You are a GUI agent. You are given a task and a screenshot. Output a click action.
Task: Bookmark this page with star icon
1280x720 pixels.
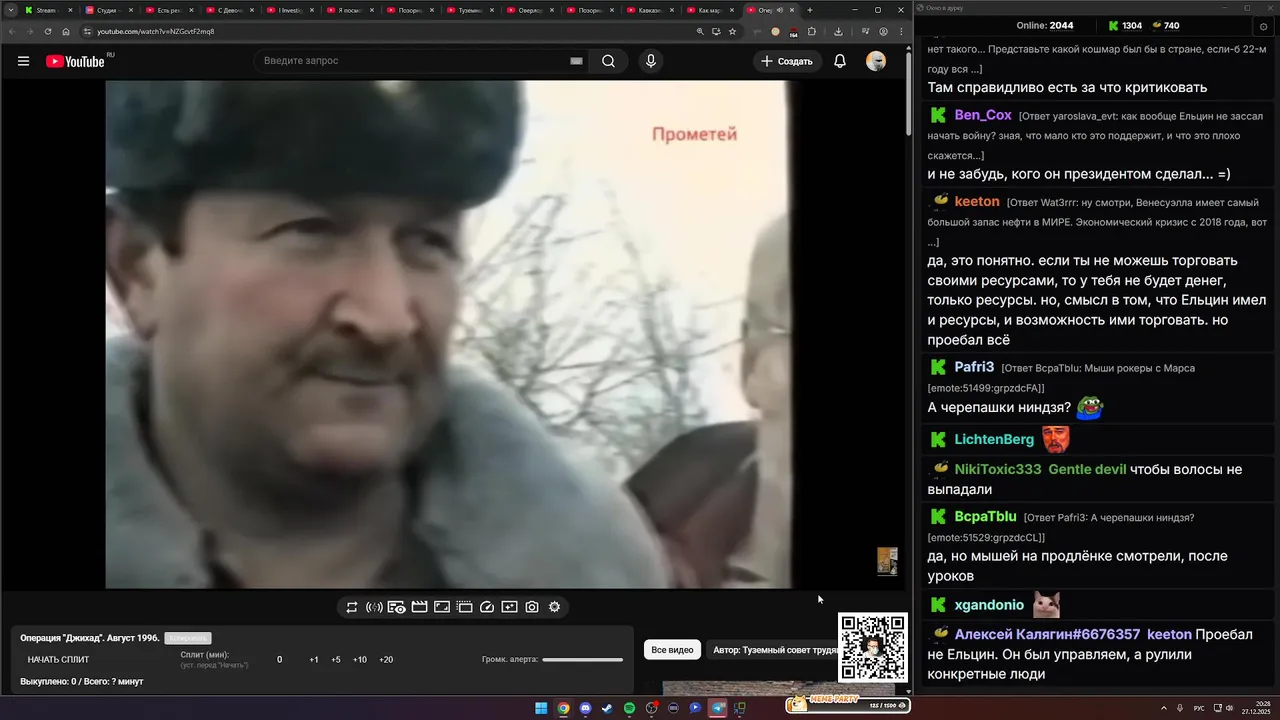pyautogui.click(x=732, y=31)
